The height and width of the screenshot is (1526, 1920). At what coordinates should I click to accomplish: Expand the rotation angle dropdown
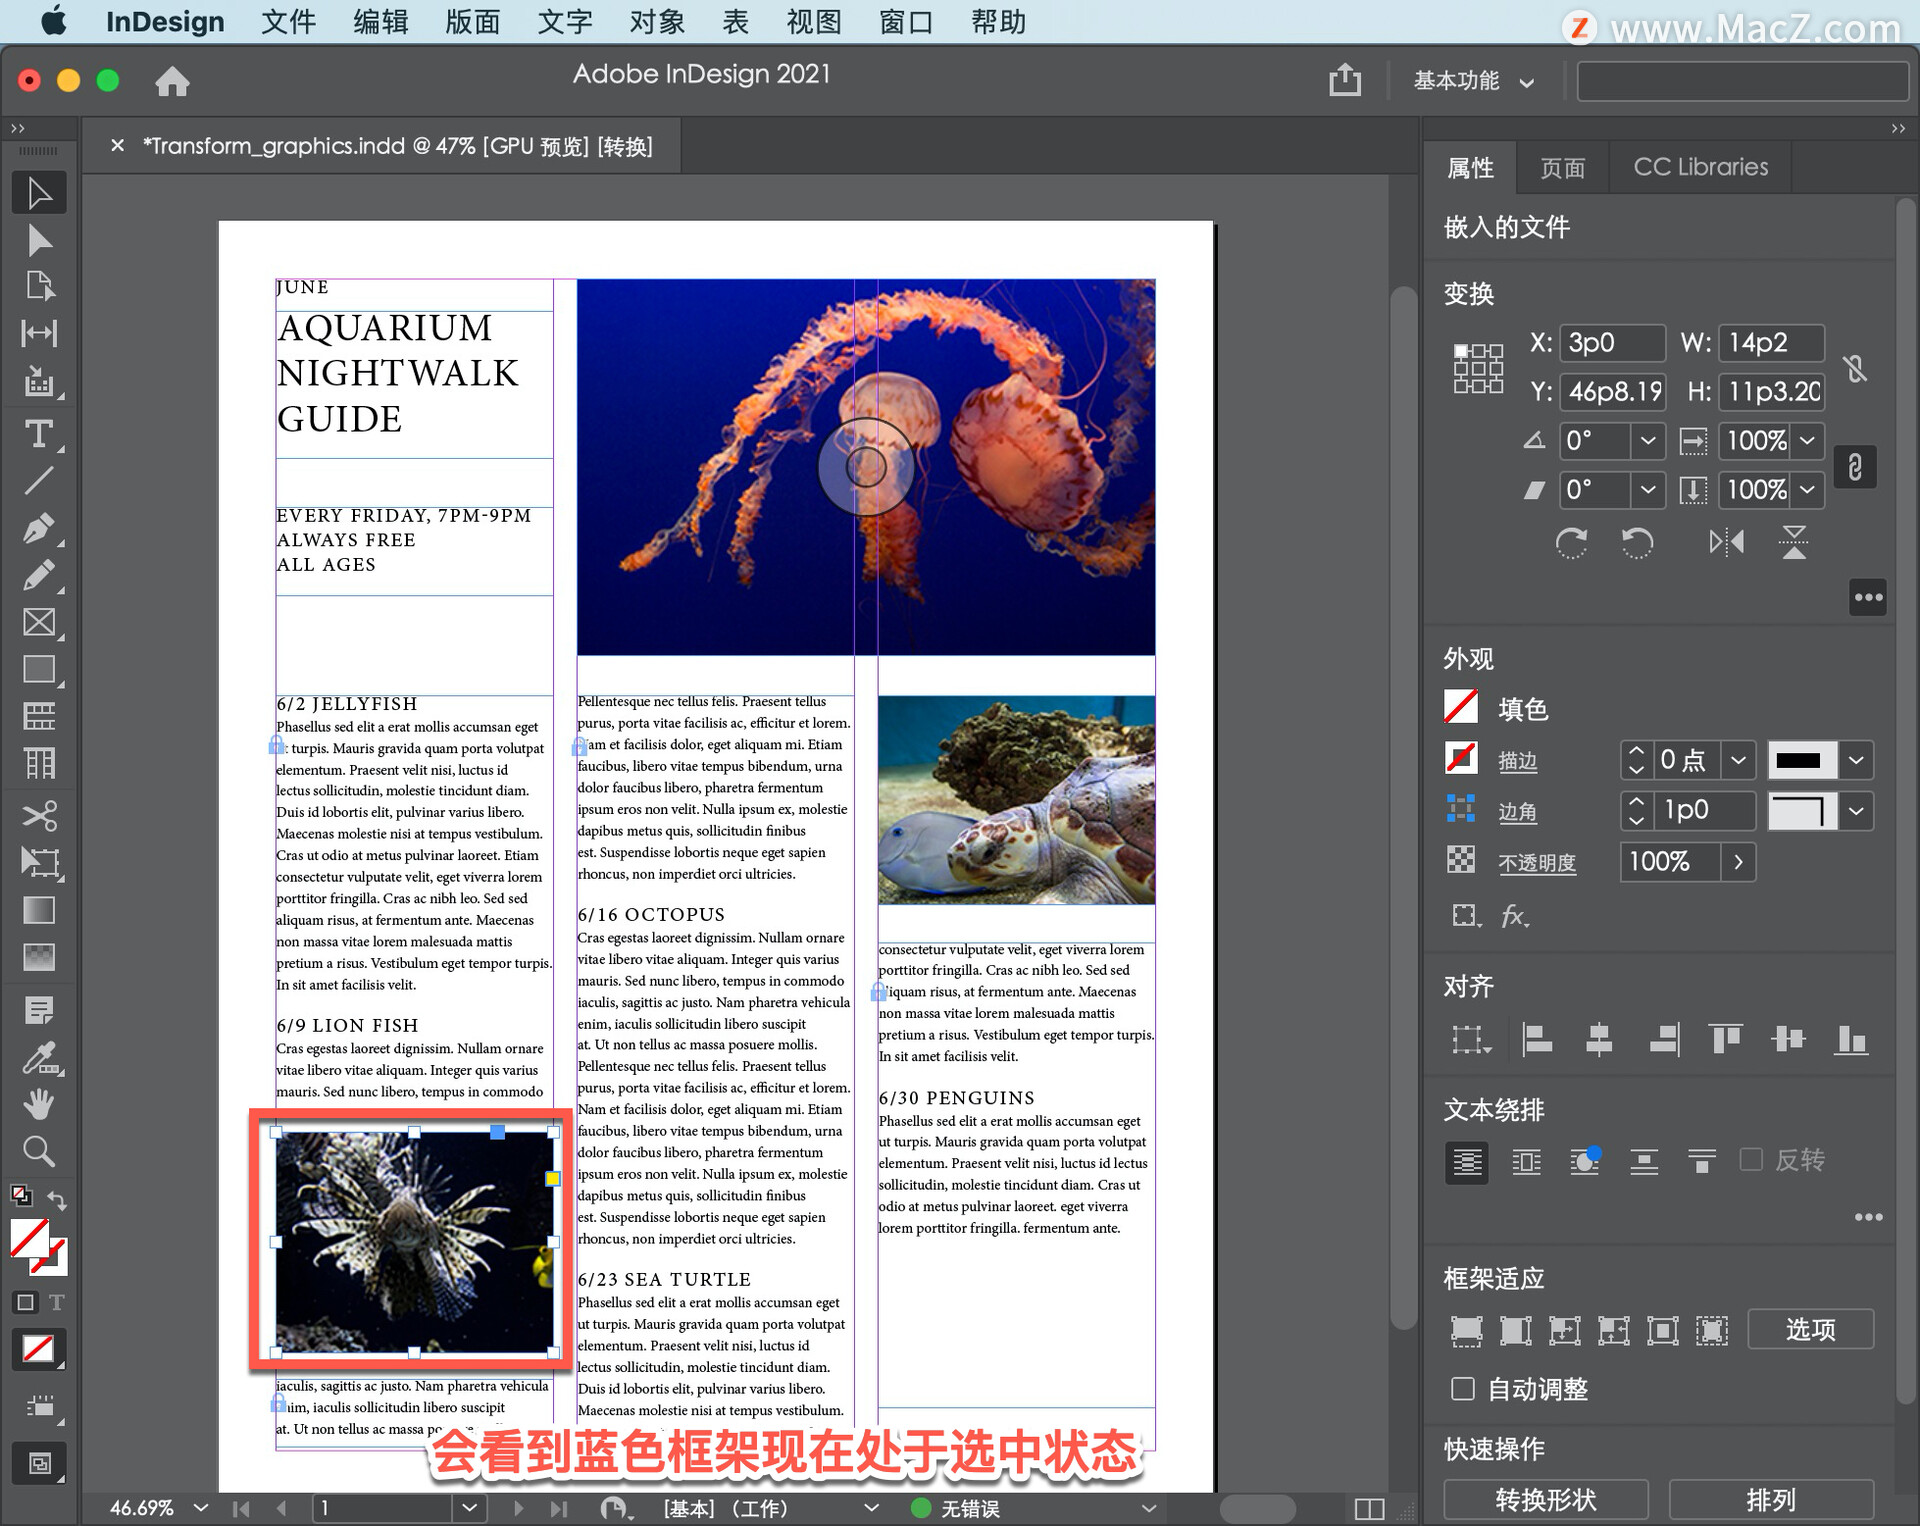[x=1647, y=441]
